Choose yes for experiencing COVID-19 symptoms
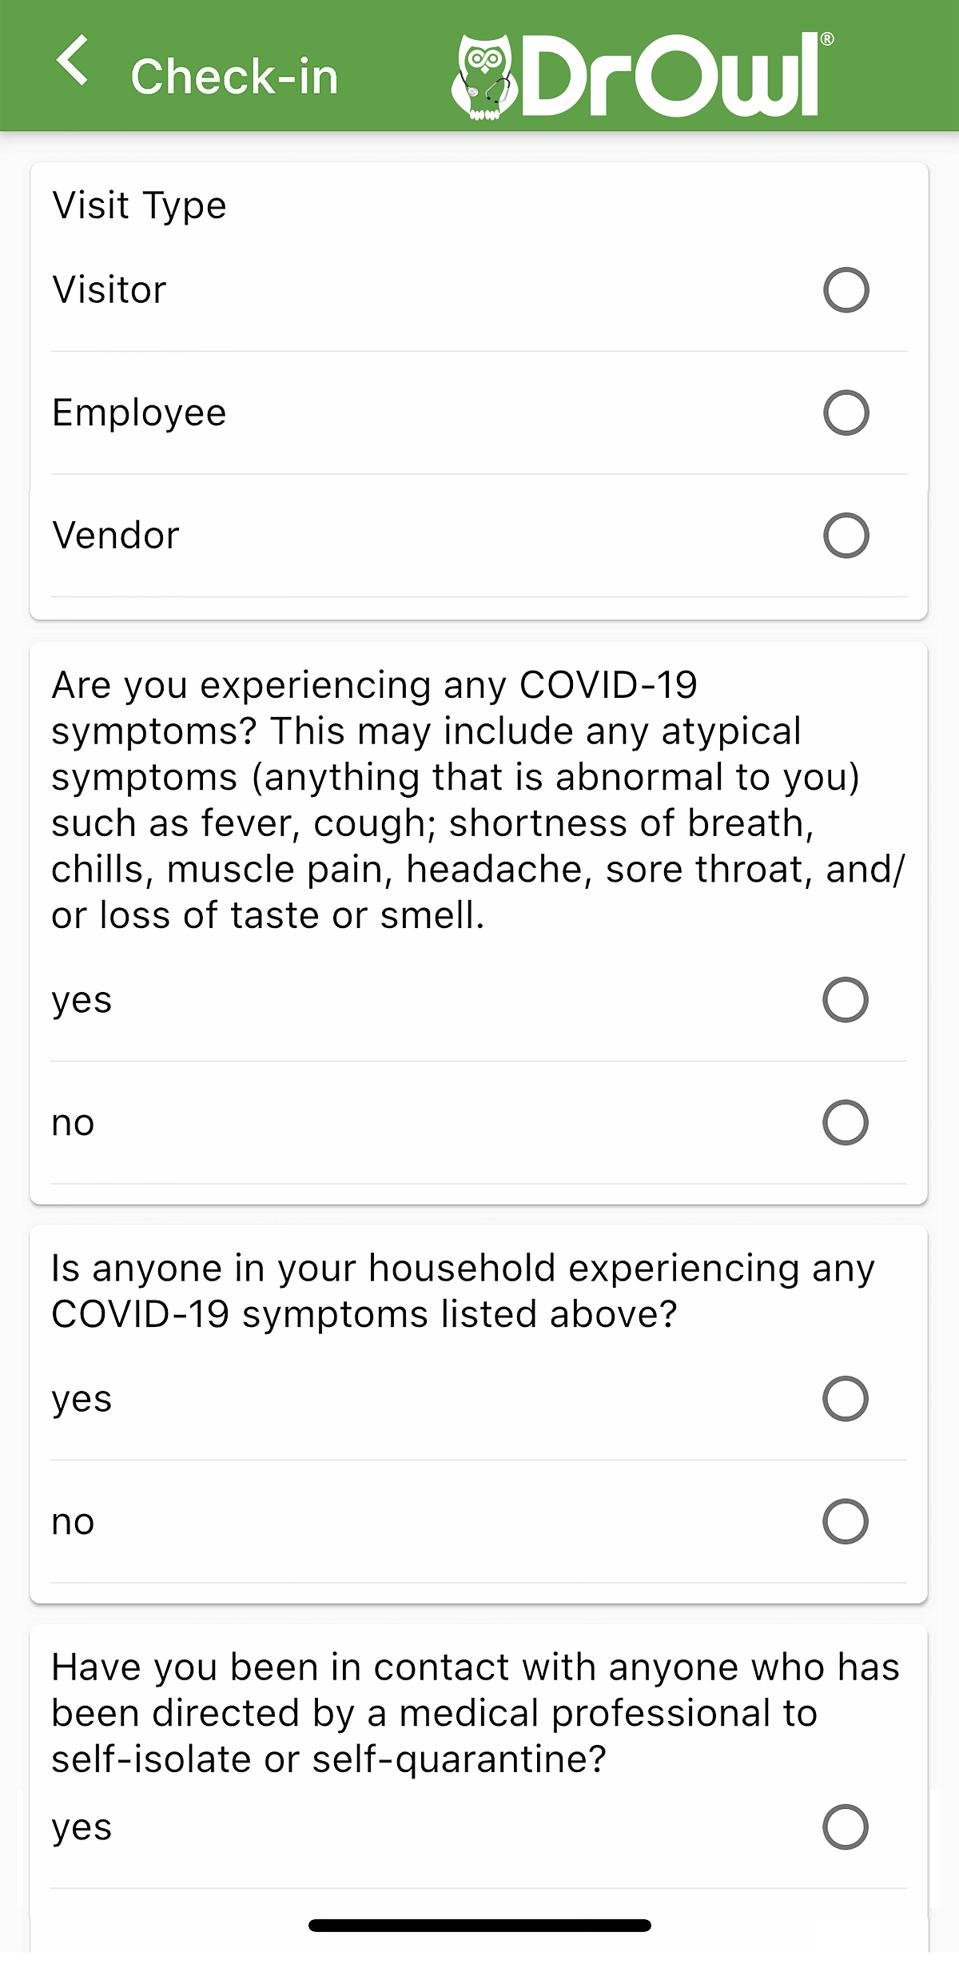Image resolution: width=959 pixels, height=1972 pixels. tap(845, 1000)
